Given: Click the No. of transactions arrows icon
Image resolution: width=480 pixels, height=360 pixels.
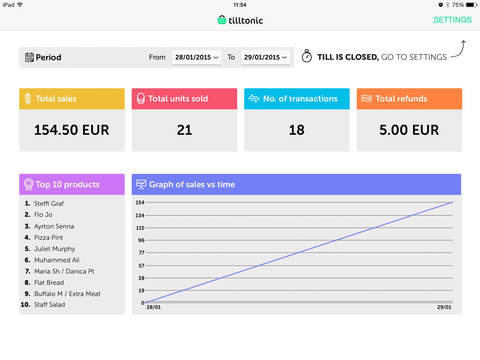Looking at the screenshot, I should pos(254,99).
